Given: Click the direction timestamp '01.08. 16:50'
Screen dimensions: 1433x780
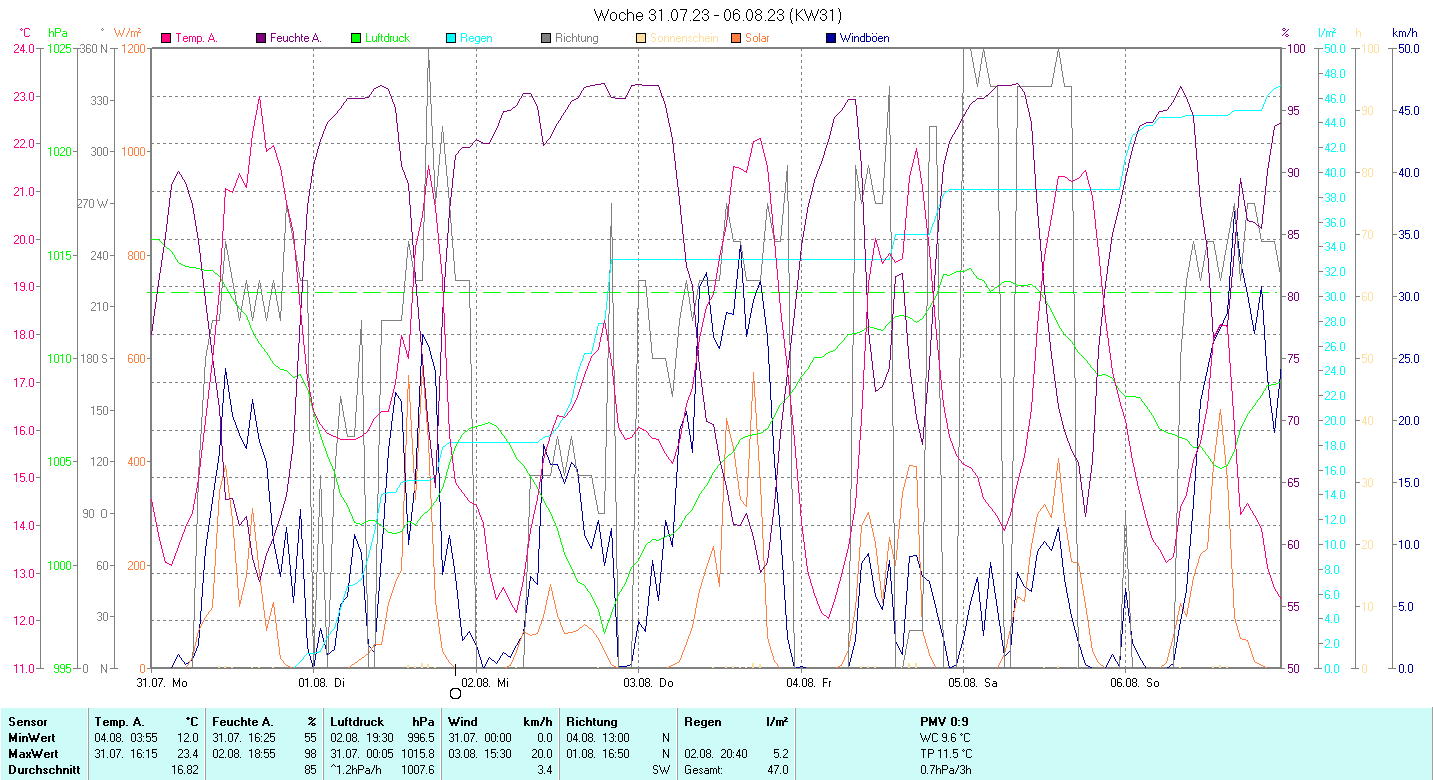Looking at the screenshot, I should click(600, 753).
